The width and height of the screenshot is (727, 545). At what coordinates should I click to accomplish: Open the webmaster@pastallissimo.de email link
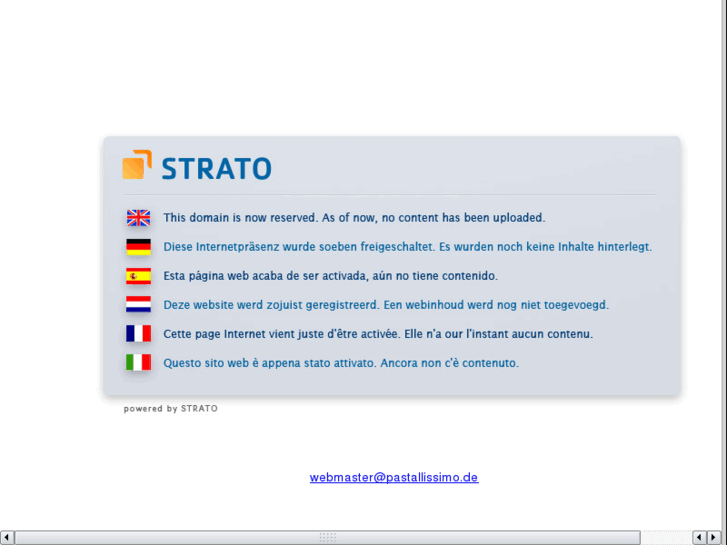[394, 477]
